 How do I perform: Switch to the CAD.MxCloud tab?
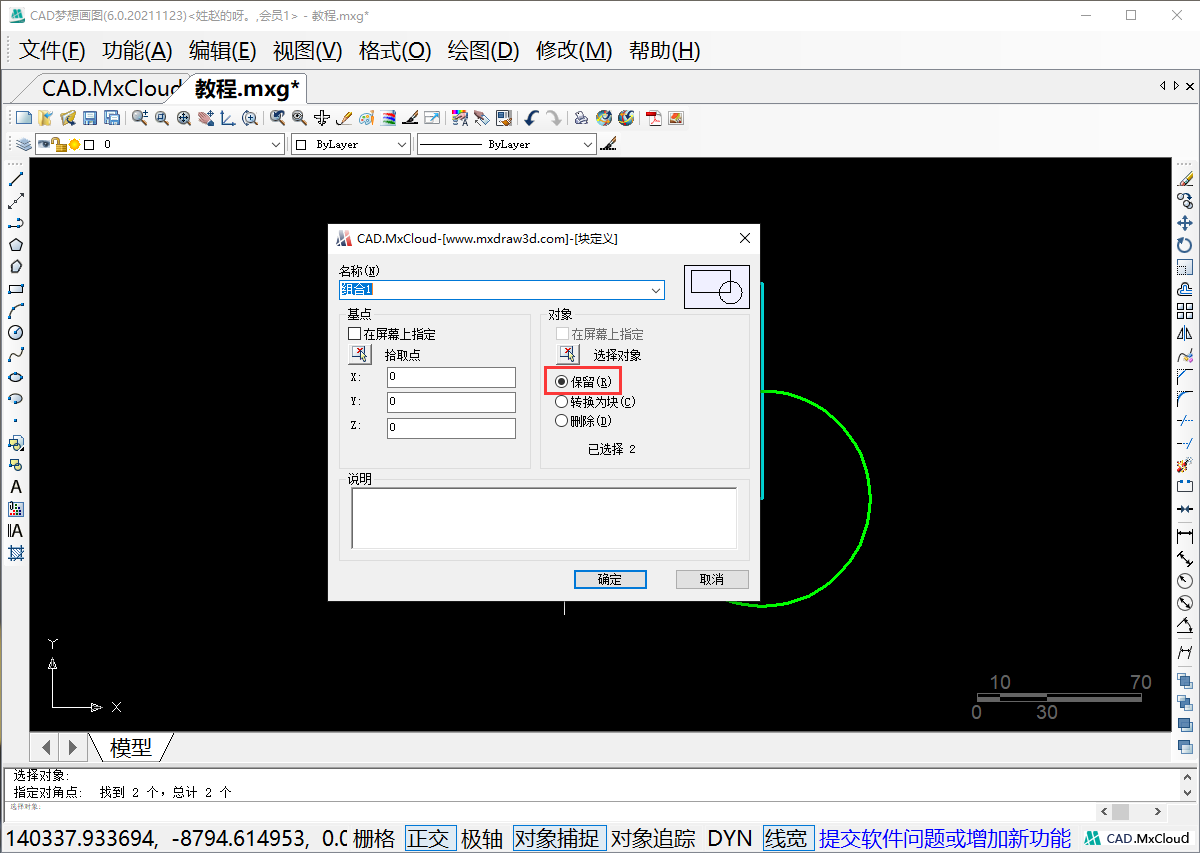pyautogui.click(x=111, y=88)
